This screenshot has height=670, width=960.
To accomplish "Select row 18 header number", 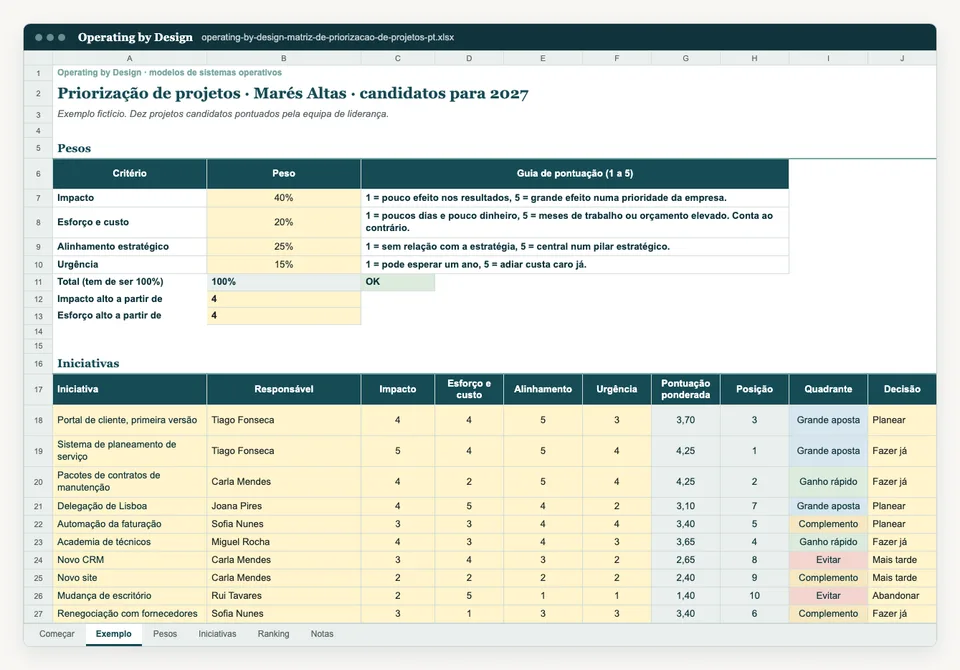I will point(38,420).
